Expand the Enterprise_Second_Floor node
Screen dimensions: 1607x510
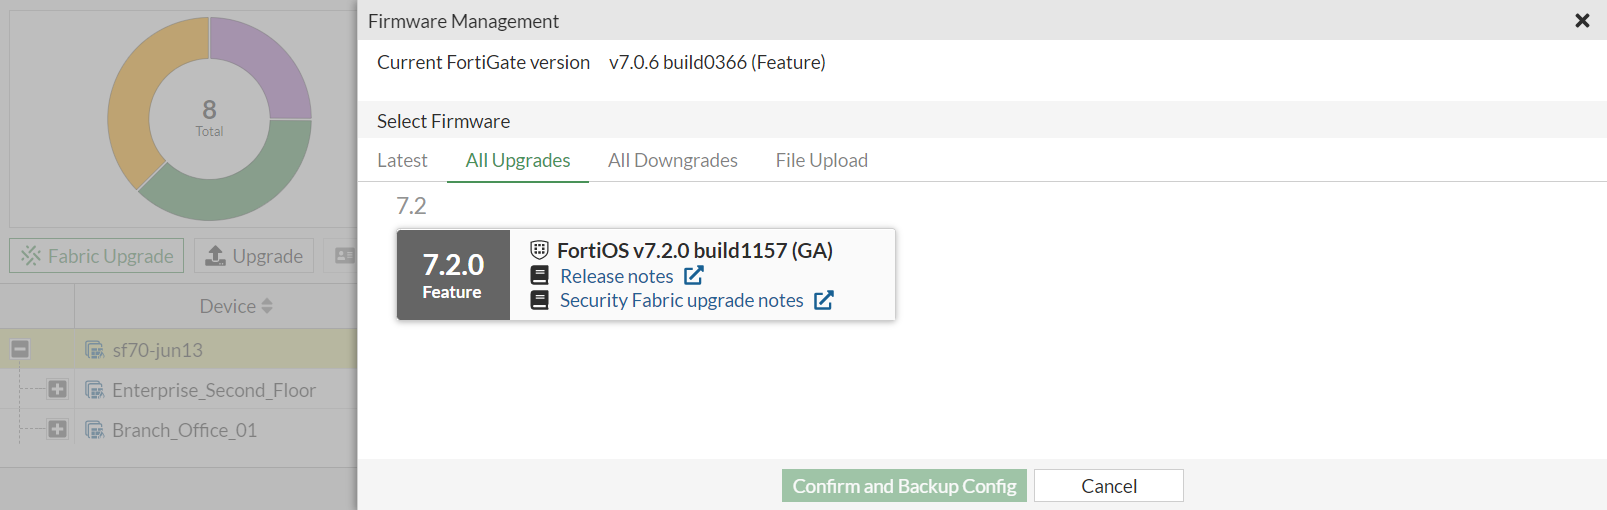coord(58,389)
